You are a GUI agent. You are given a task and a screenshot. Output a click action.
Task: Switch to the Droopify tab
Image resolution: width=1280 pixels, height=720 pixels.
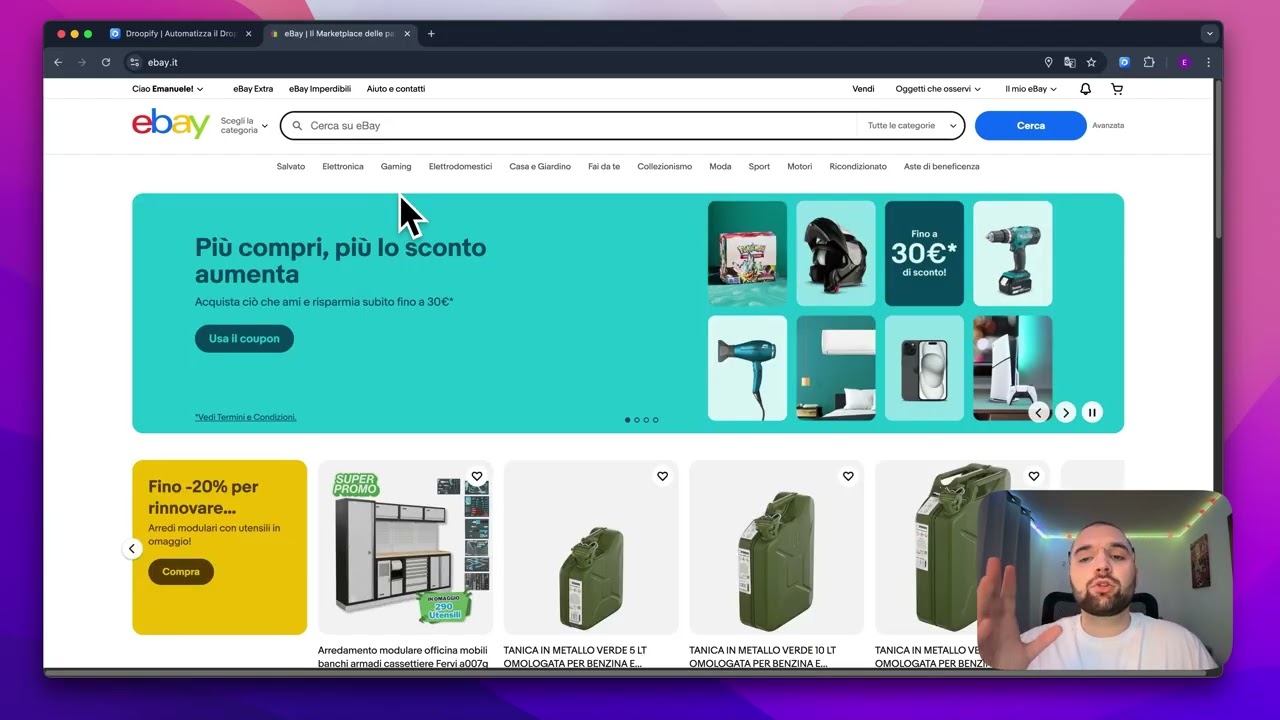pyautogui.click(x=180, y=34)
